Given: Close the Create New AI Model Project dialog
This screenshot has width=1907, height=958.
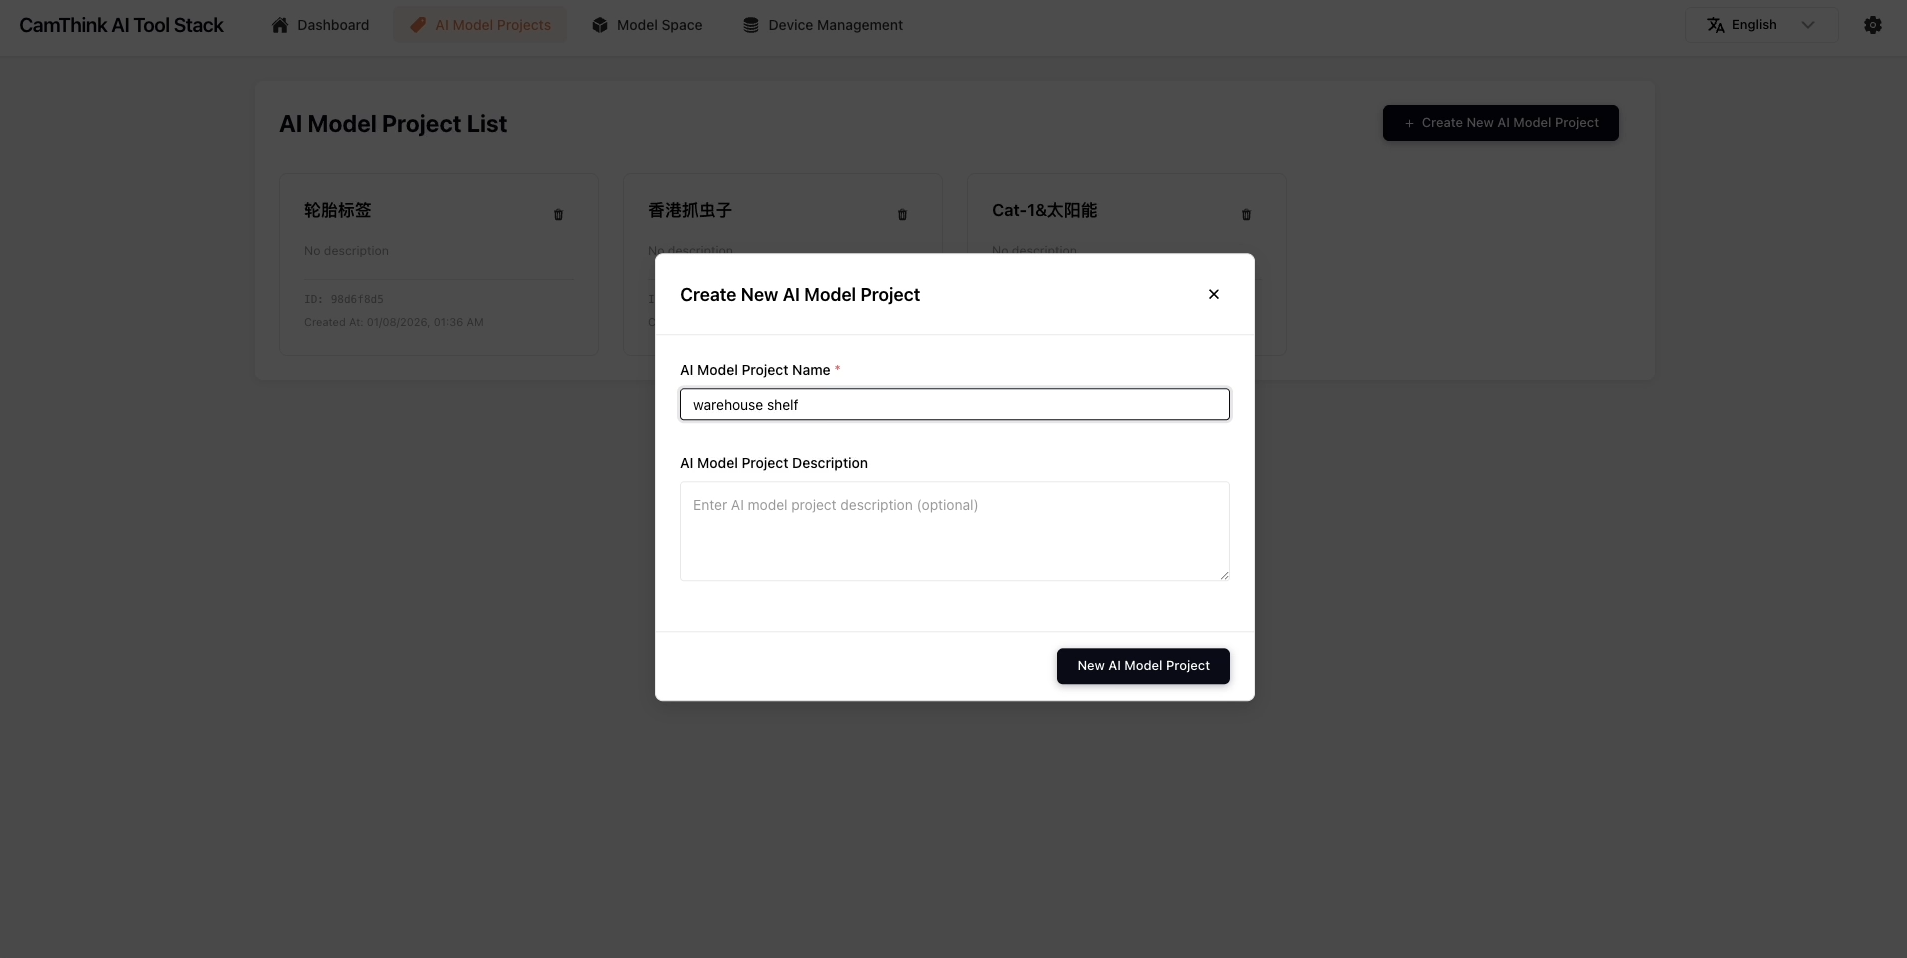Looking at the screenshot, I should (x=1213, y=294).
